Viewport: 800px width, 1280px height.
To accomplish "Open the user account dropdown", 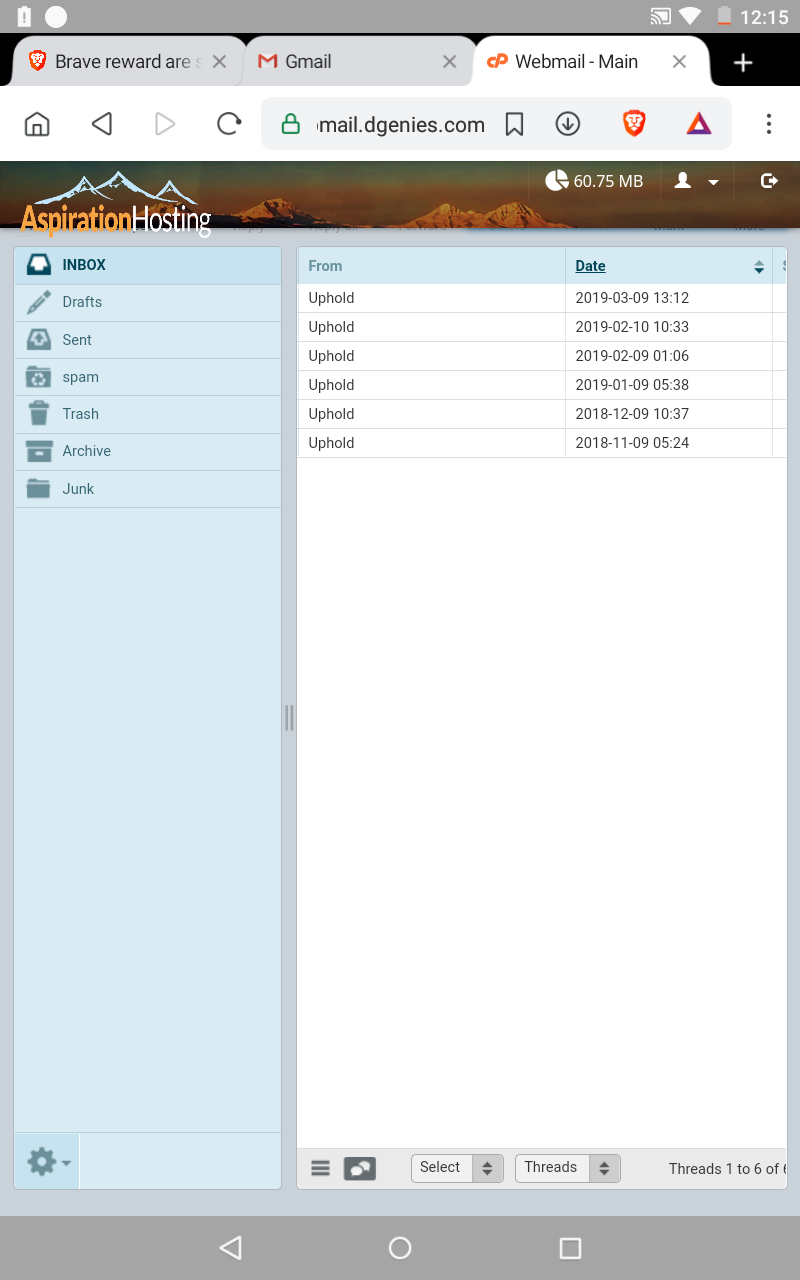I will coord(697,181).
